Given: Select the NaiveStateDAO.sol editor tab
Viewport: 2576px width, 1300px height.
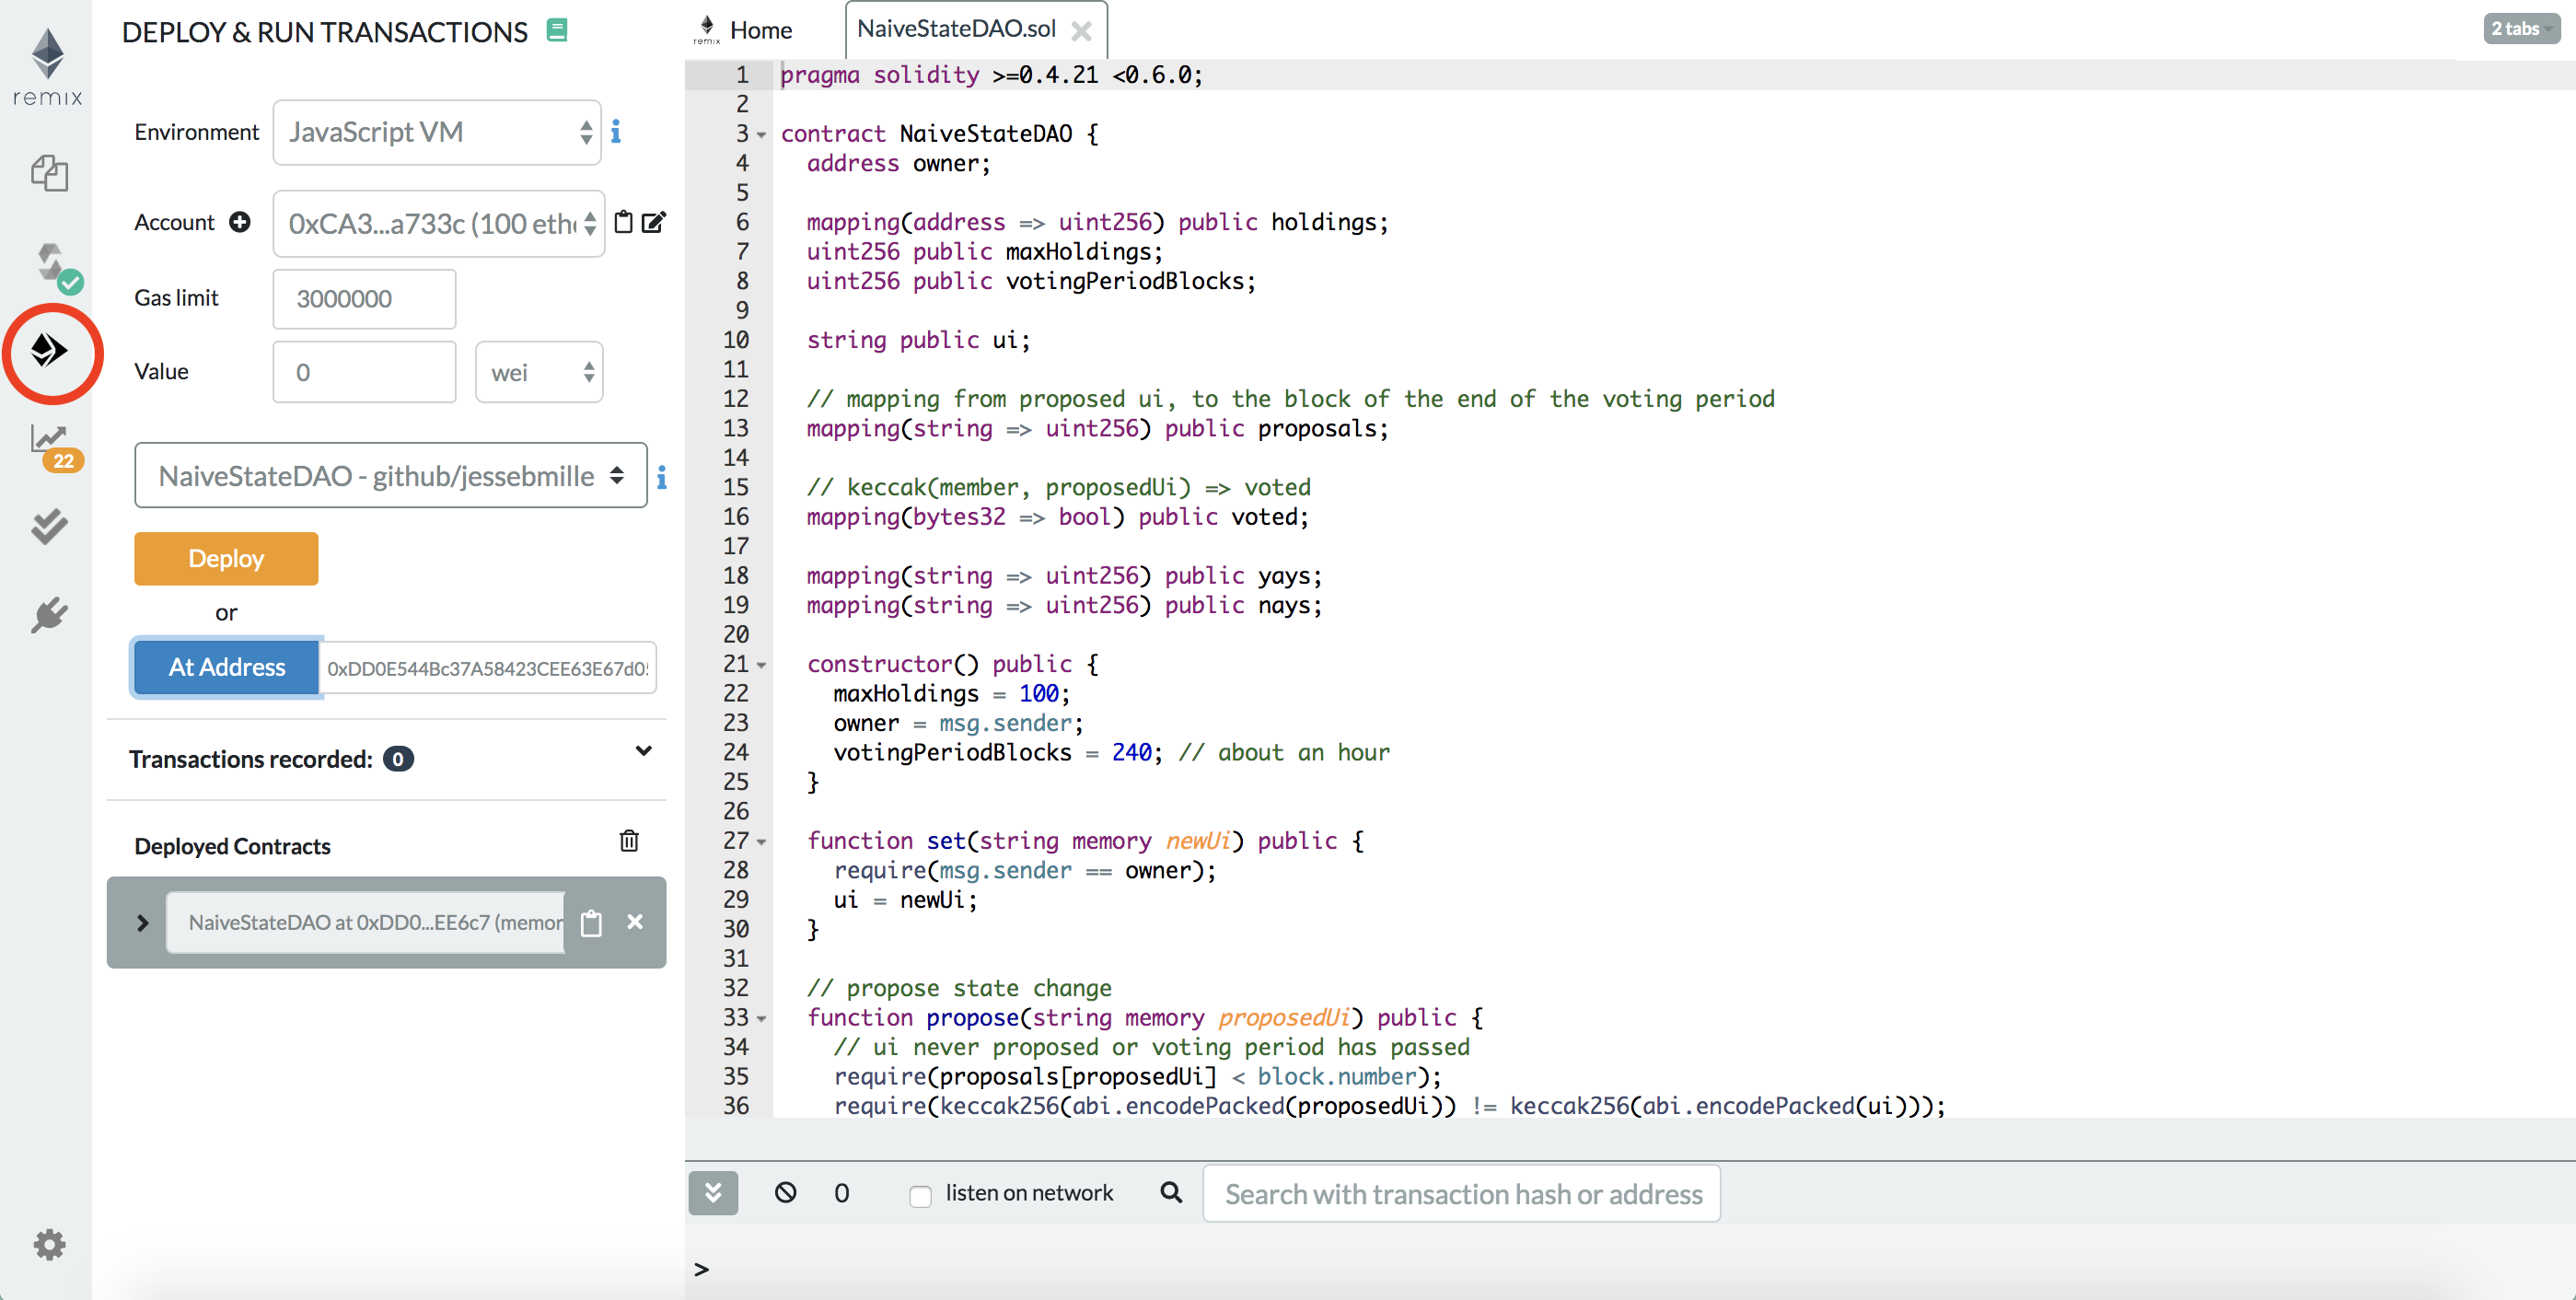Looking at the screenshot, I should pos(956,29).
